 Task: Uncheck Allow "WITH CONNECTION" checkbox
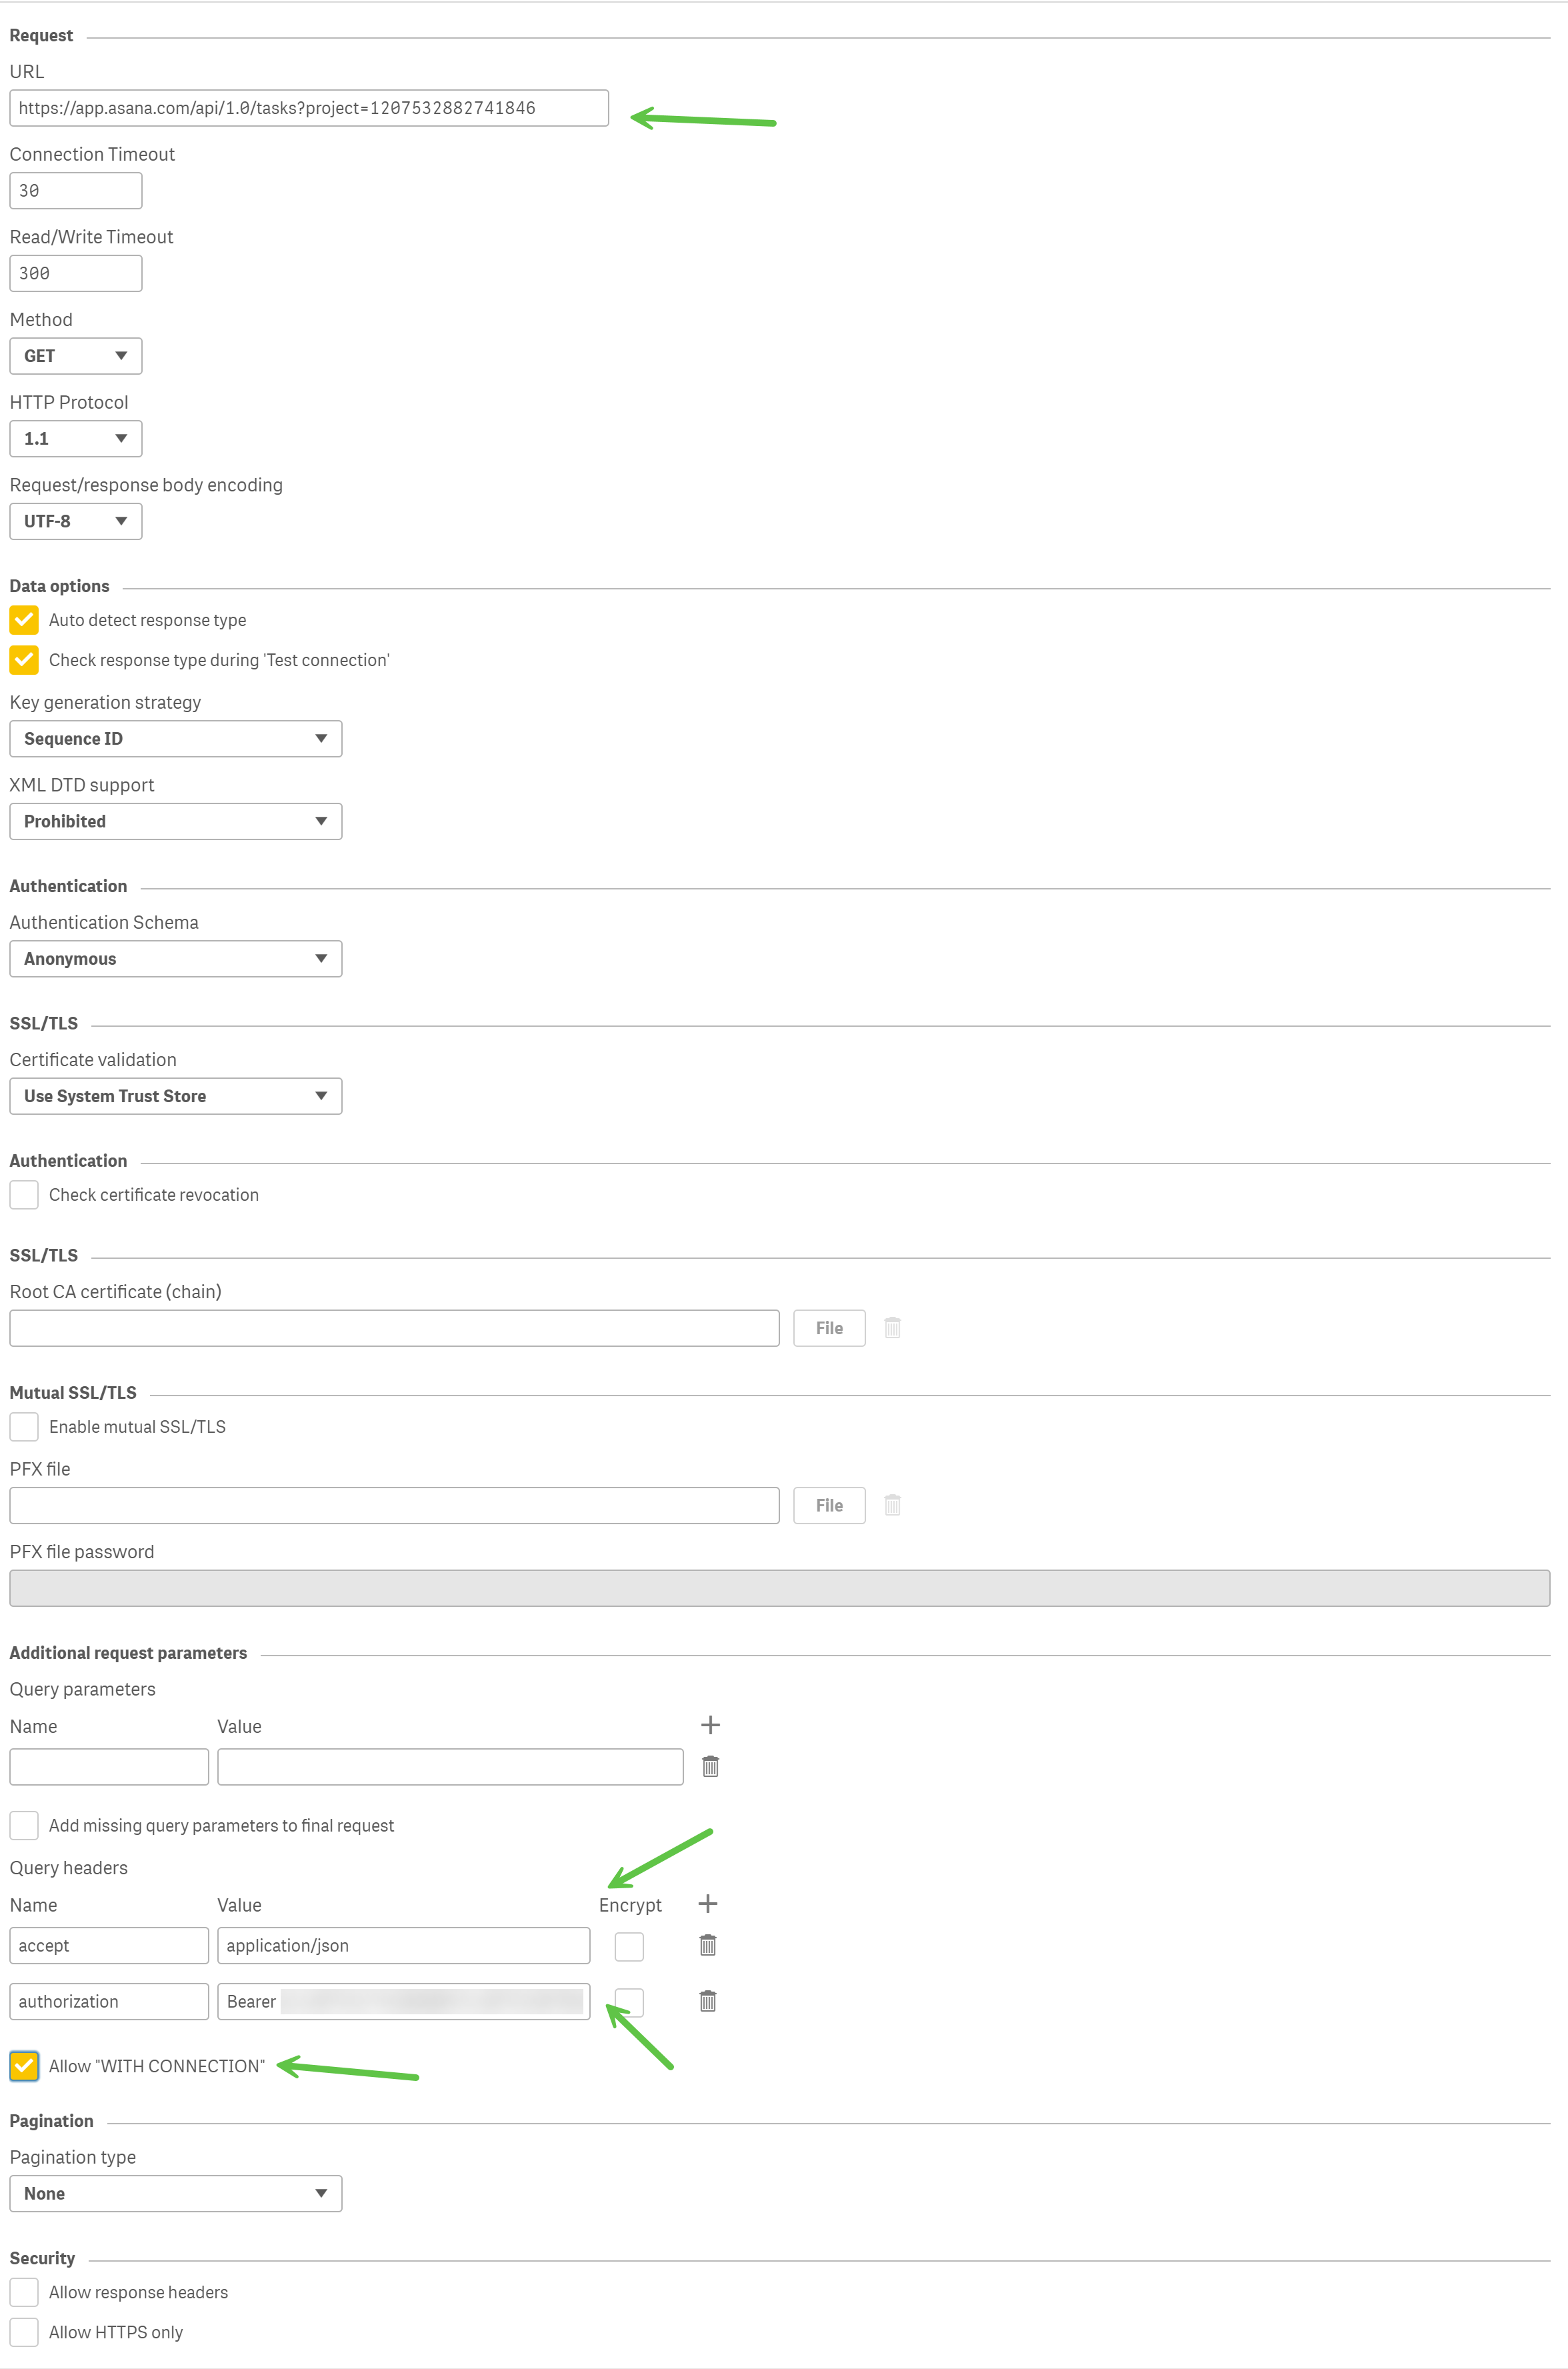(x=24, y=2066)
